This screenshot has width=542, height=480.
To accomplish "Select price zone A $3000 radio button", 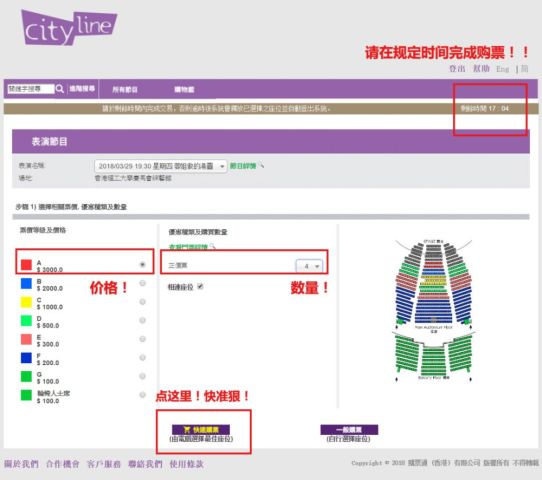I will point(142,265).
